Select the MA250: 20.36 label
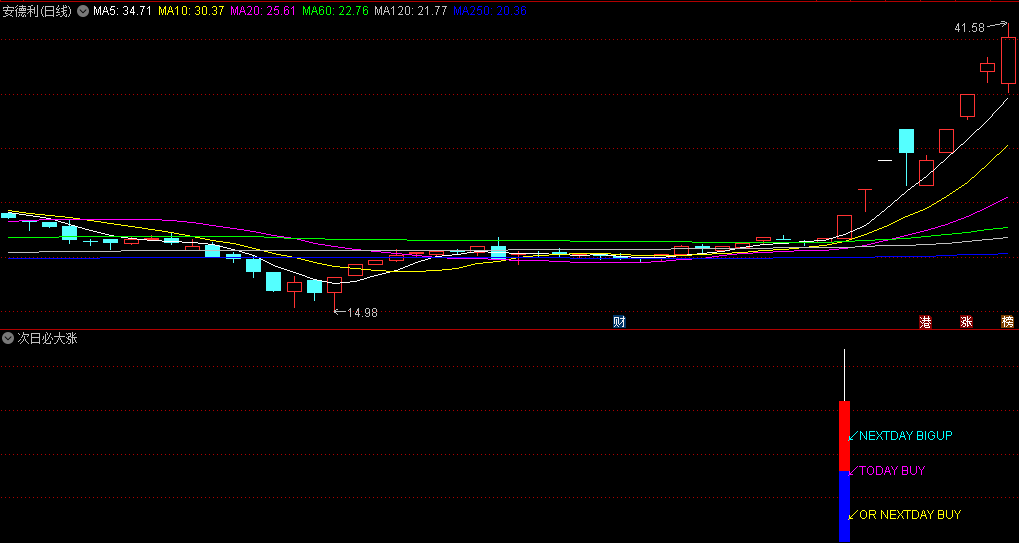Viewport: 1019px width, 543px height. [x=490, y=11]
